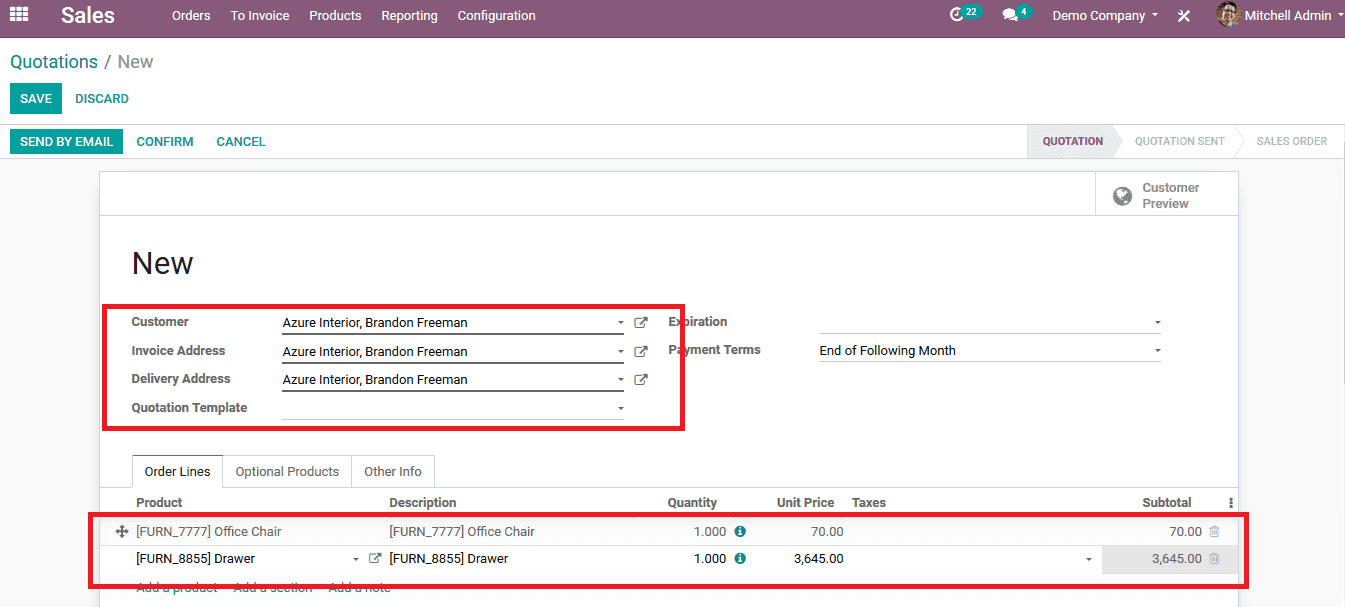Image resolution: width=1345 pixels, height=607 pixels.
Task: Open the Expiration date dropdown
Action: 1158,323
